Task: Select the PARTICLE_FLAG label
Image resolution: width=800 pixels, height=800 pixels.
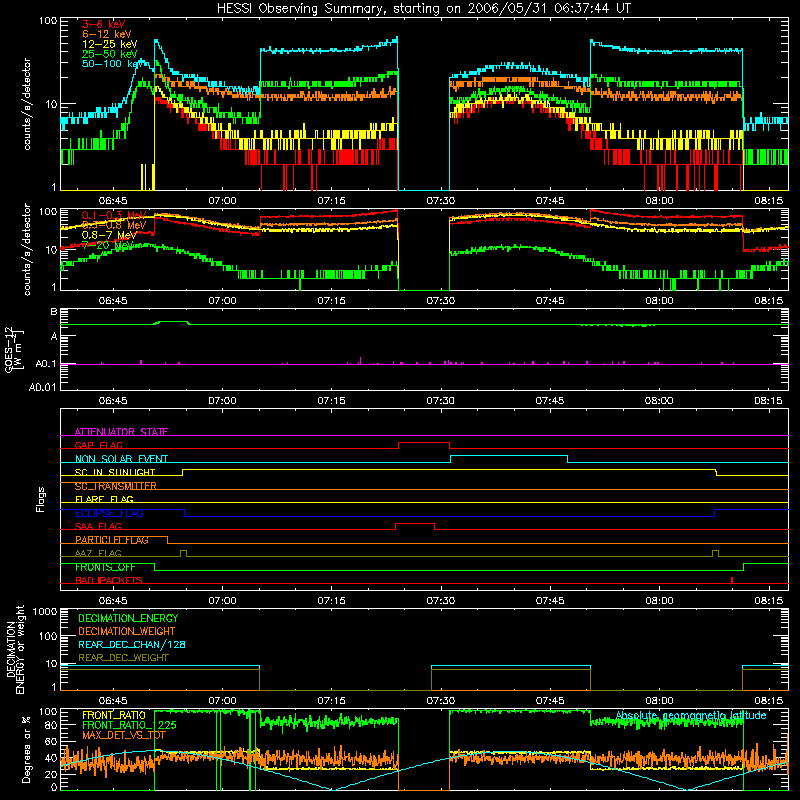Action: tap(112, 540)
